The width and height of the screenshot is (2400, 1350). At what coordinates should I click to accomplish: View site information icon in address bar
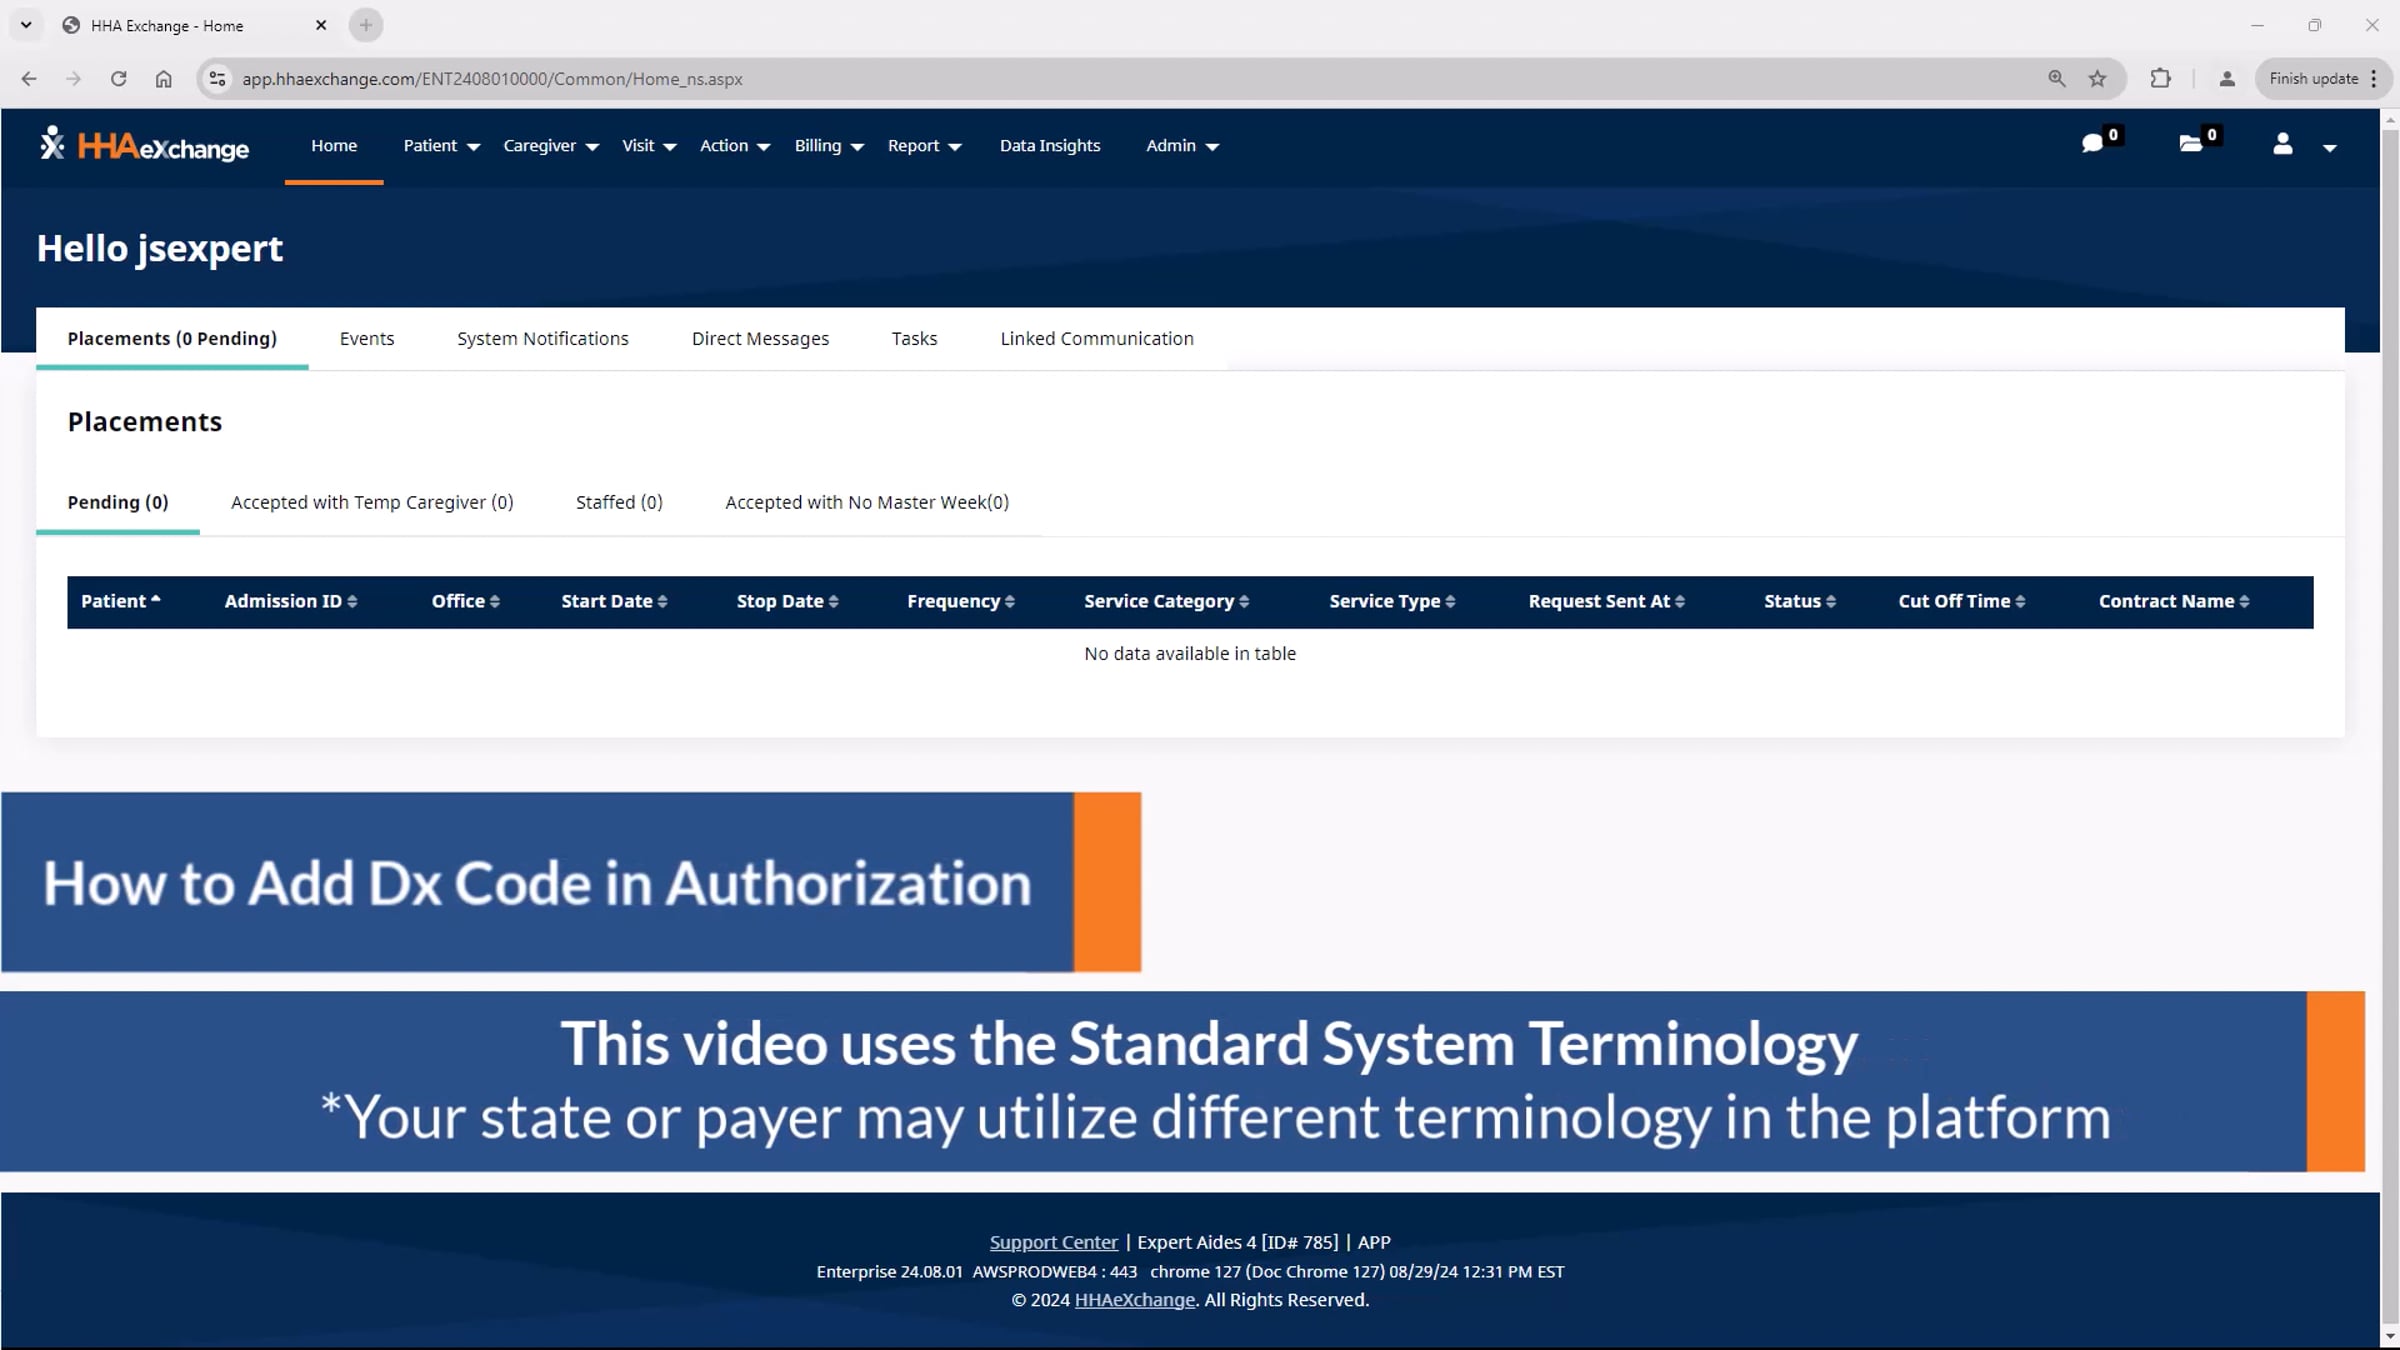click(x=217, y=79)
